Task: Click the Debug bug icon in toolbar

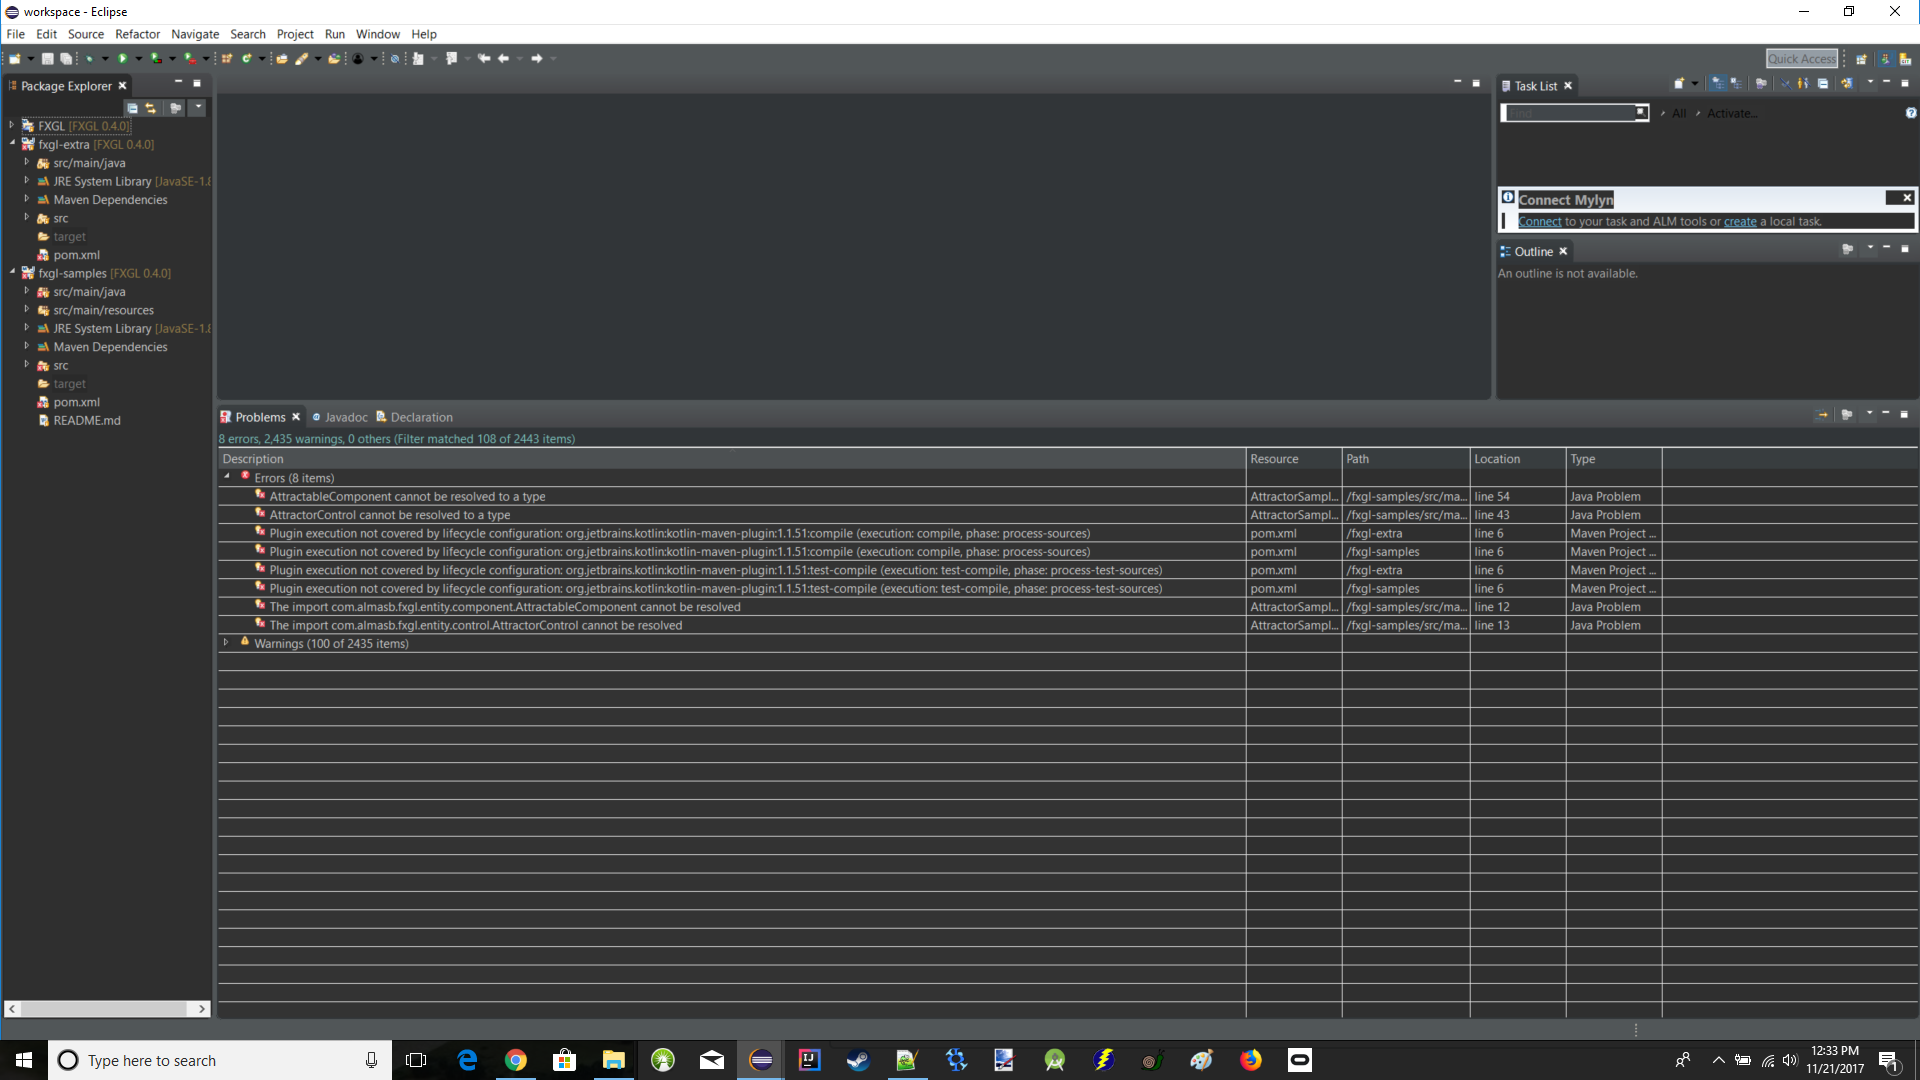Action: pyautogui.click(x=89, y=59)
